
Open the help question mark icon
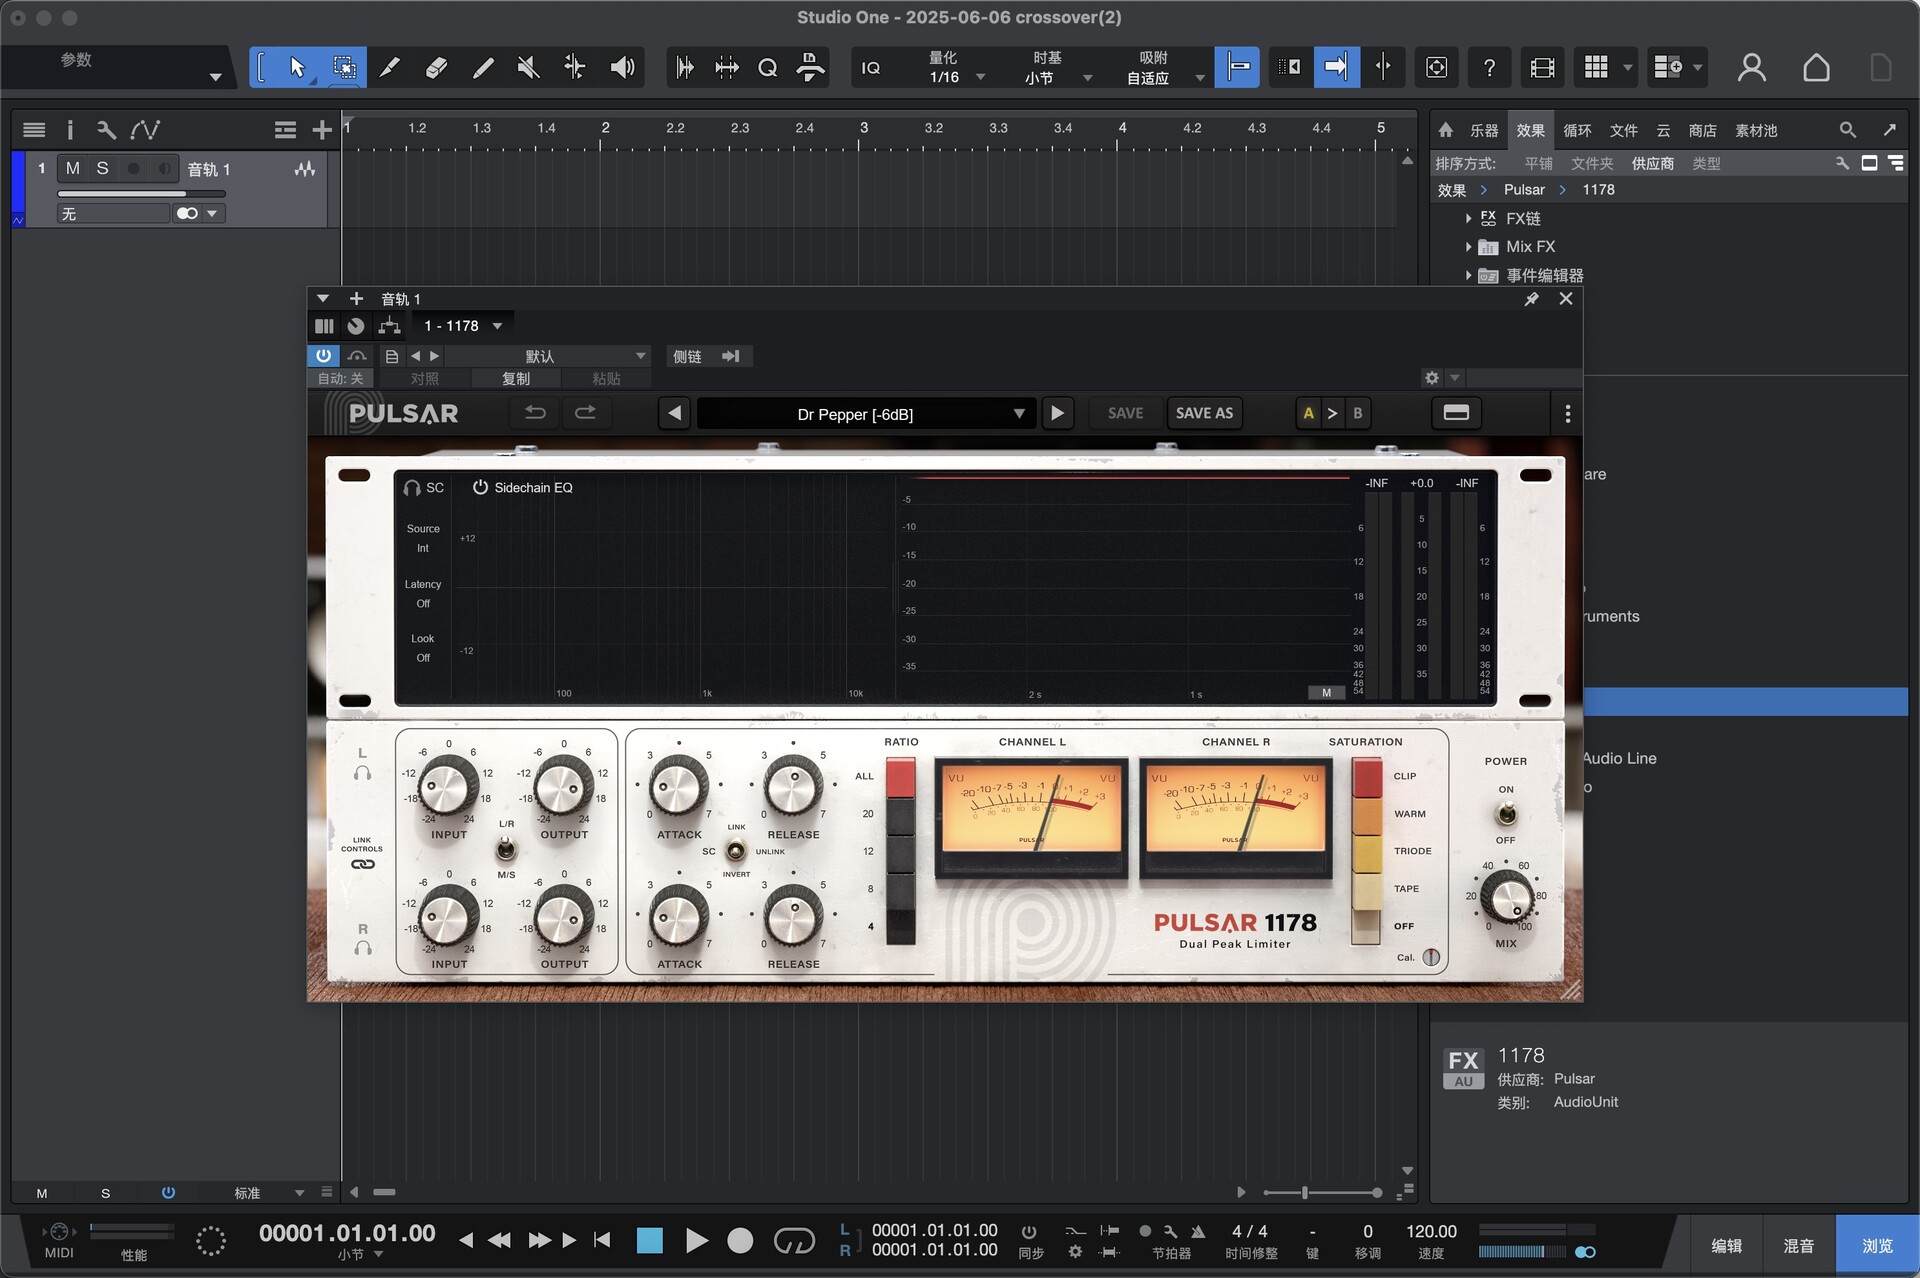(x=1489, y=67)
